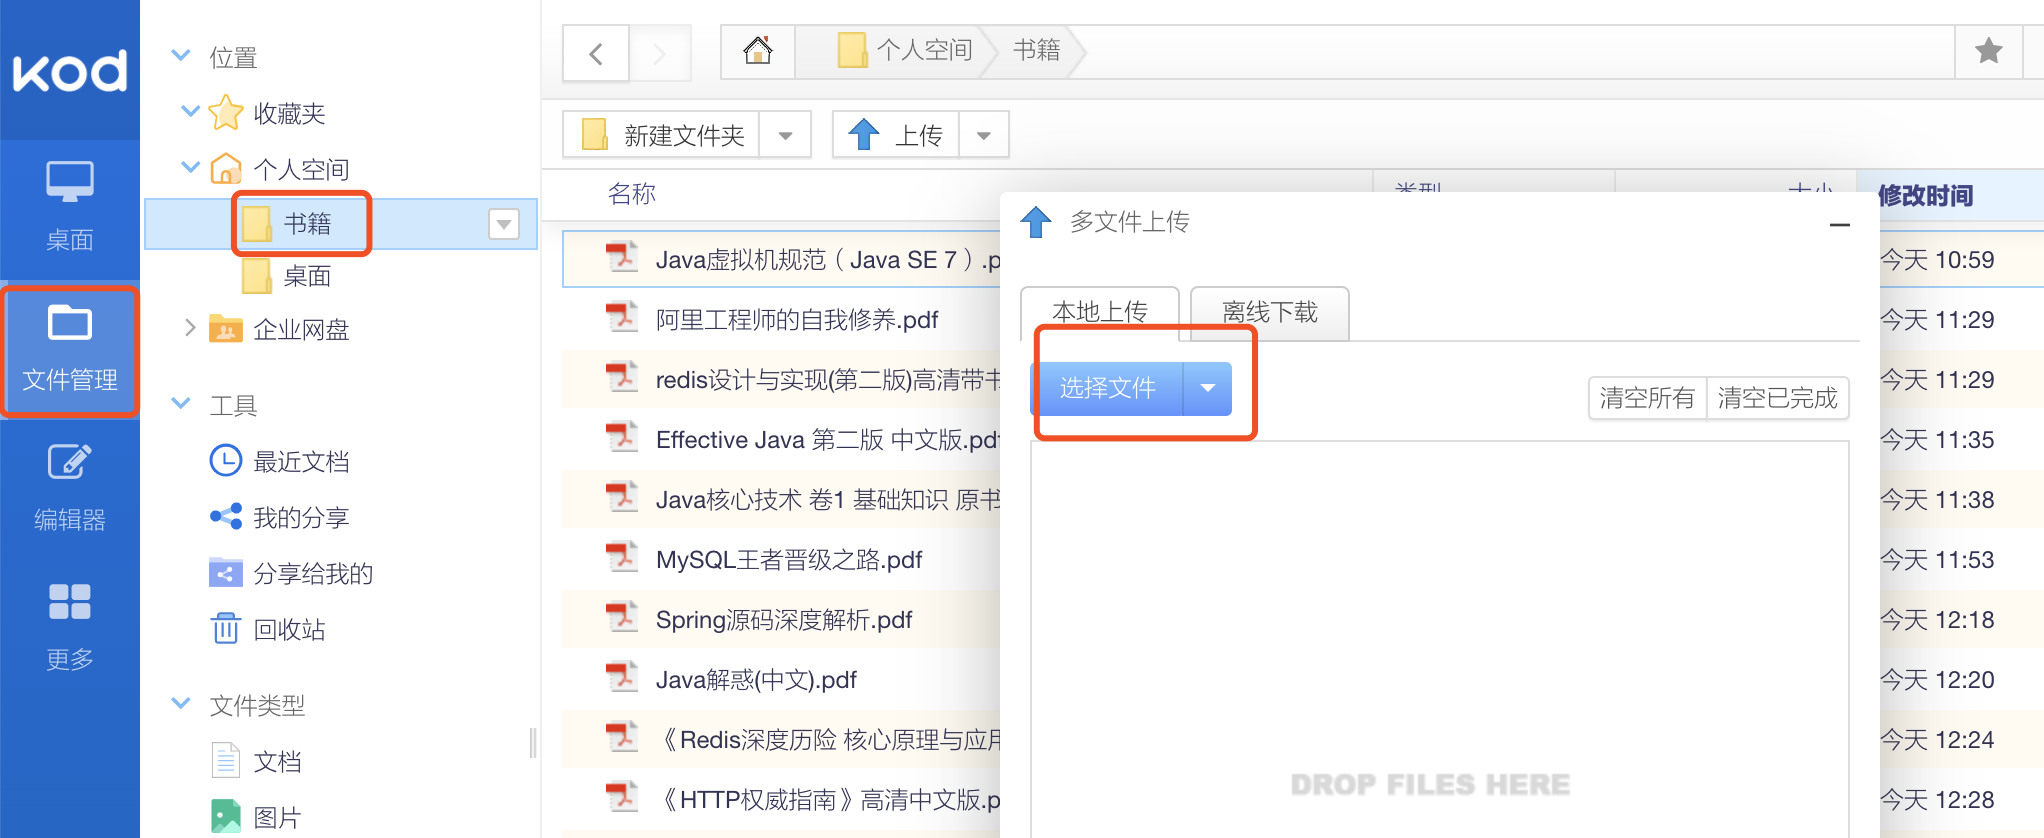
Task: Open the 更多 grid icon
Action: click(x=70, y=628)
